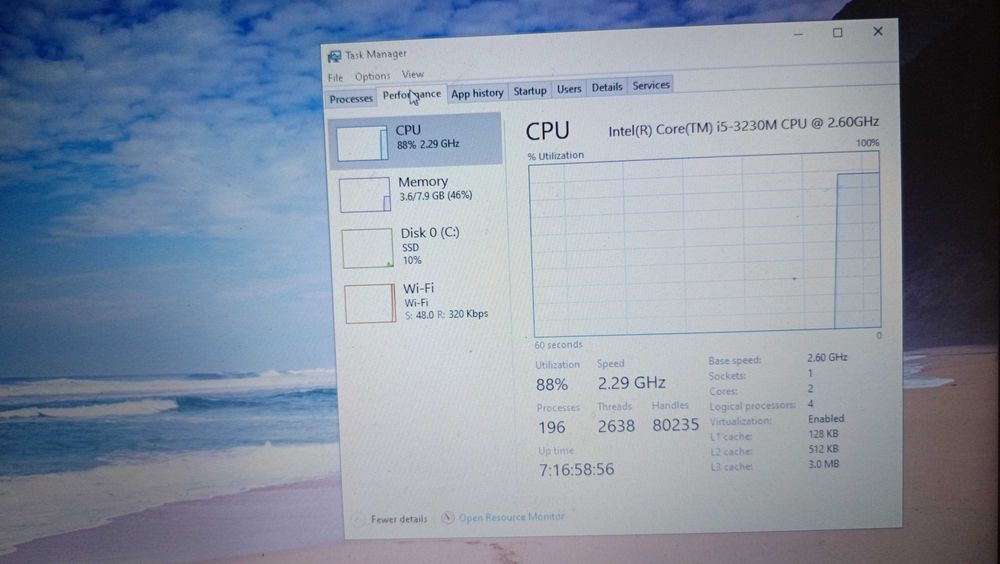Click the Virtualization Enabled value
1000x564 pixels.
point(826,419)
